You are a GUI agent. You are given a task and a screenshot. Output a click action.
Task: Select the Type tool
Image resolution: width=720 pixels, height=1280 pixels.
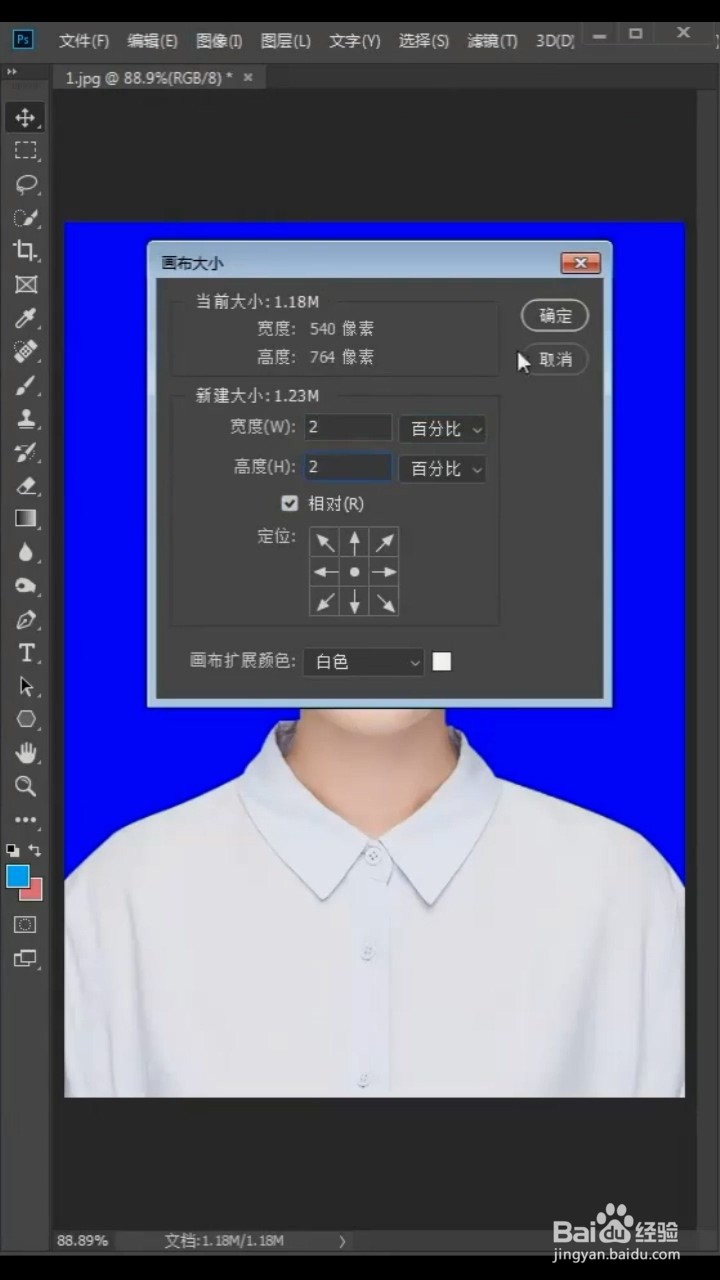point(25,653)
